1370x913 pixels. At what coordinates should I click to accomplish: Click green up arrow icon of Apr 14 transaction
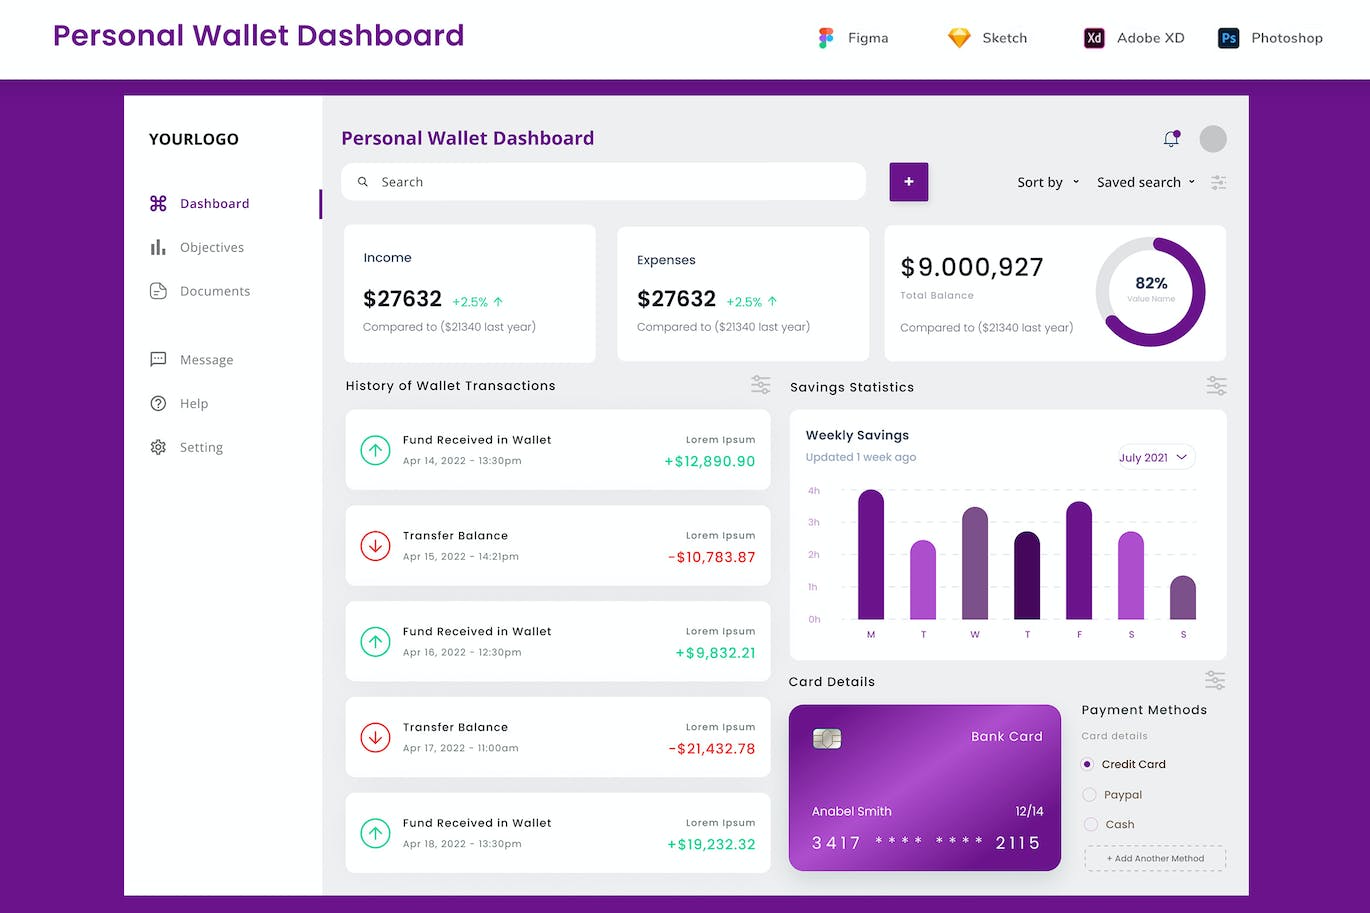coord(375,450)
